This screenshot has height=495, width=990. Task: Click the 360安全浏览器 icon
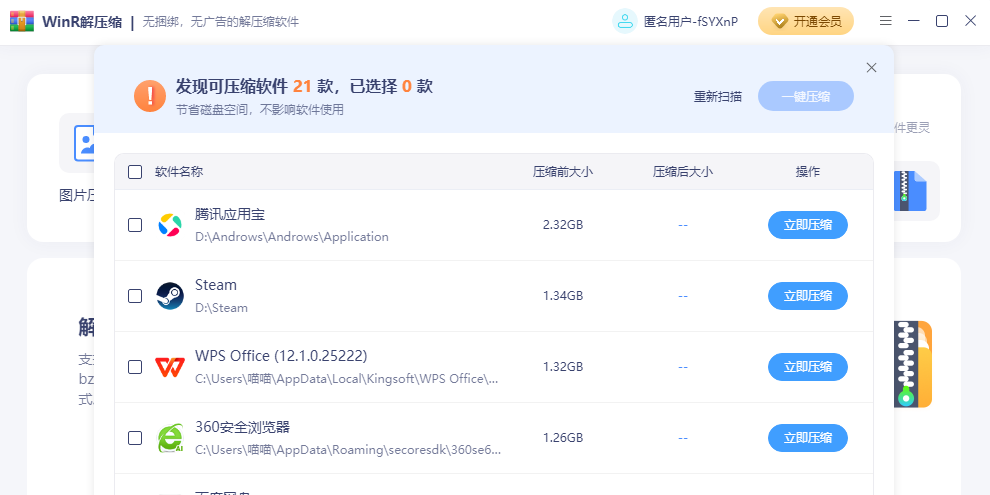pyautogui.click(x=170, y=438)
